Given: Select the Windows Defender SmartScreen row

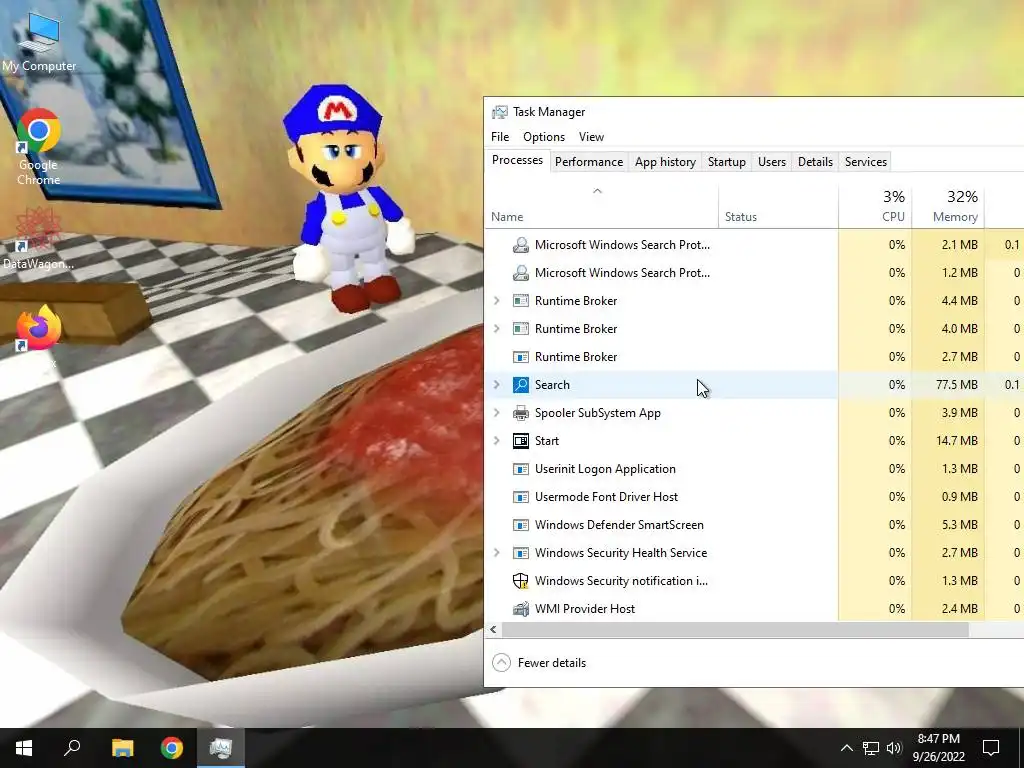Looking at the screenshot, I should click(754, 525).
